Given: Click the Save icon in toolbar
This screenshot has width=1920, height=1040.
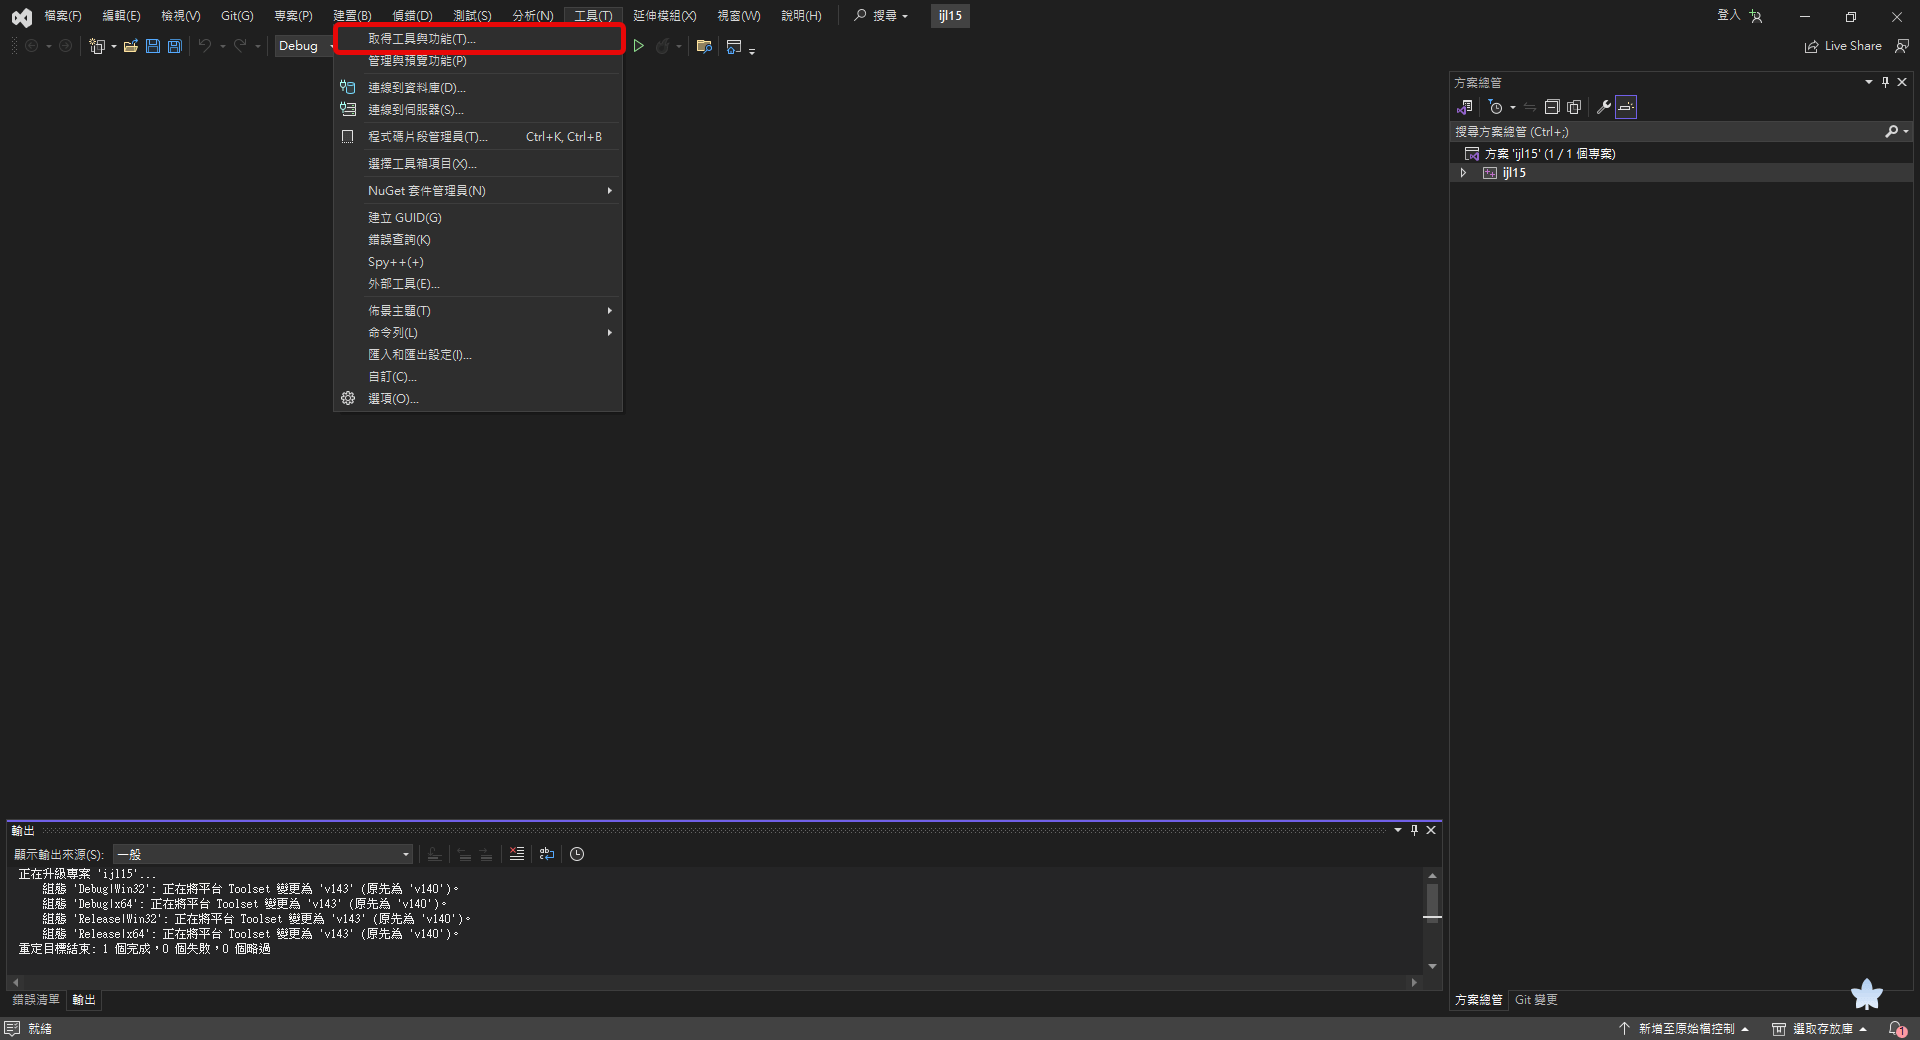Looking at the screenshot, I should [153, 46].
